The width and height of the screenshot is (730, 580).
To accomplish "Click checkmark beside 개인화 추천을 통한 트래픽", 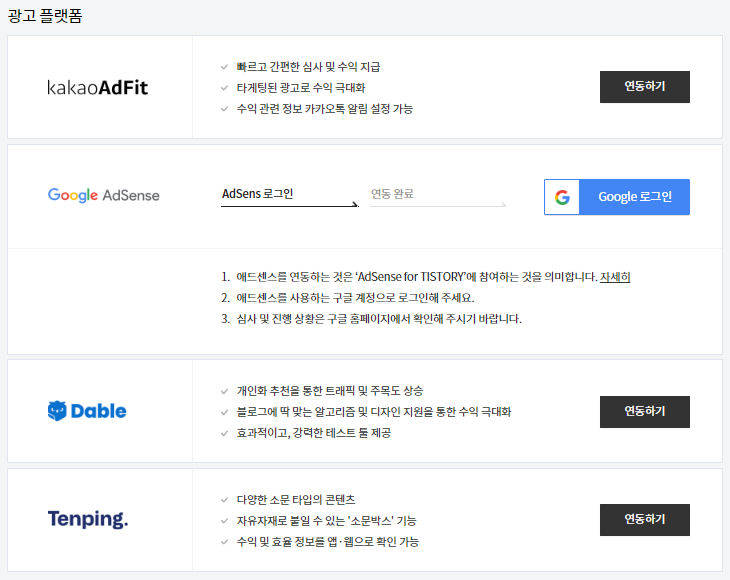I will [224, 391].
